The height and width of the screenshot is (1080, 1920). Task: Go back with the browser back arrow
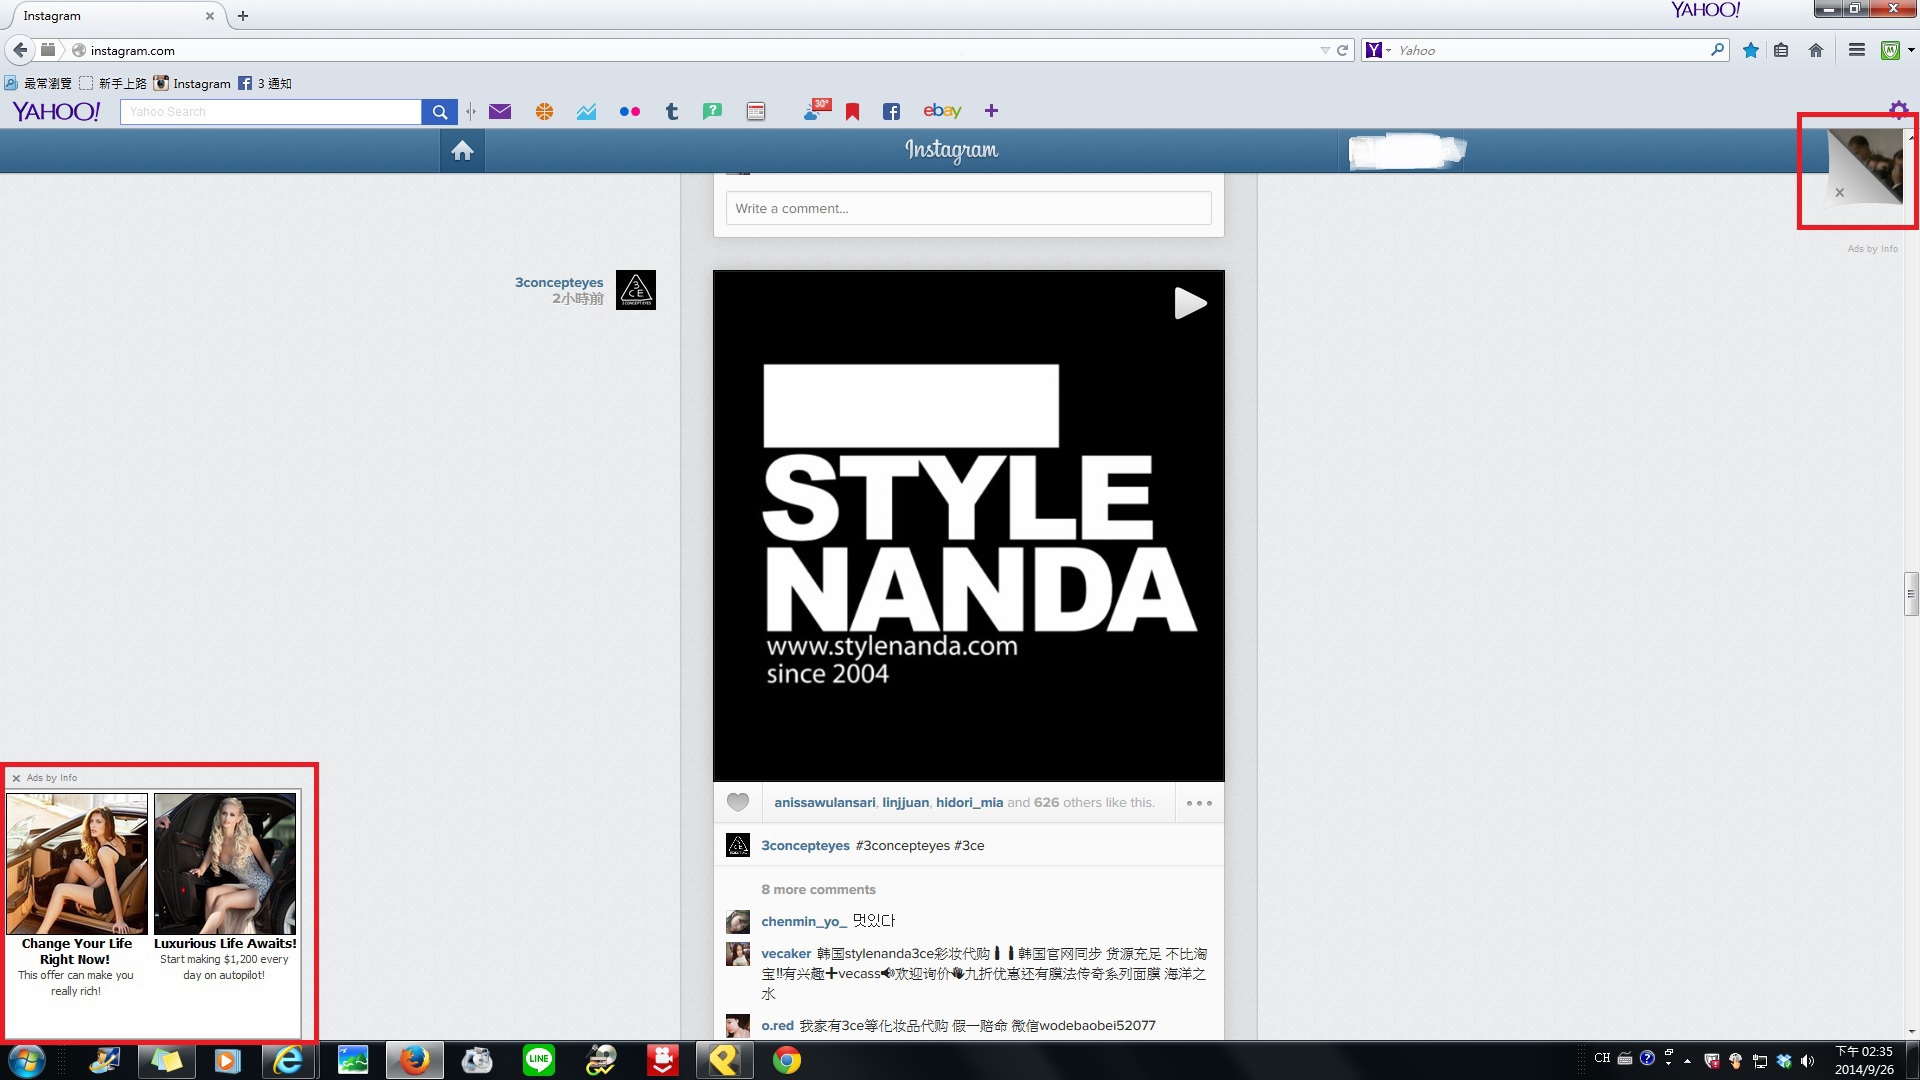[x=20, y=50]
